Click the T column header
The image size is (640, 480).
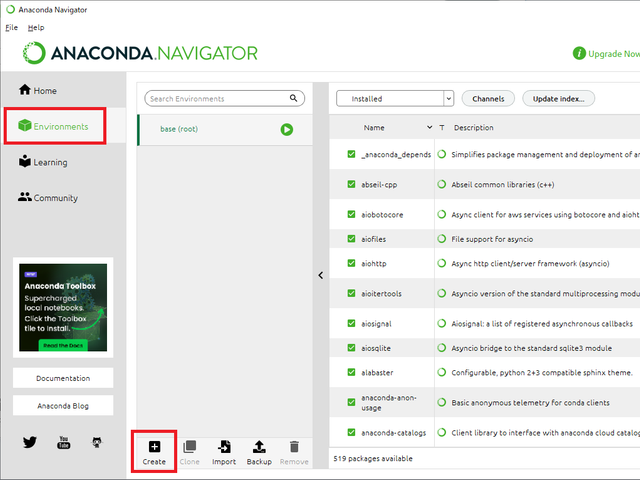pyautogui.click(x=442, y=127)
